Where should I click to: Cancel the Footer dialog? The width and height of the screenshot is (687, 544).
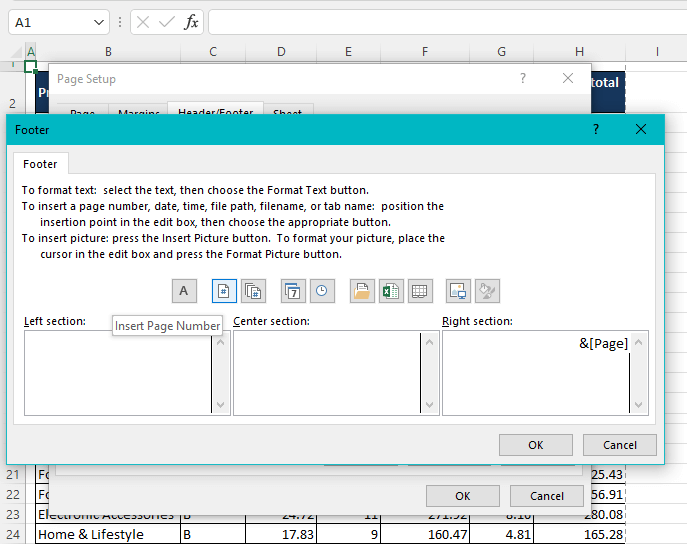619,445
